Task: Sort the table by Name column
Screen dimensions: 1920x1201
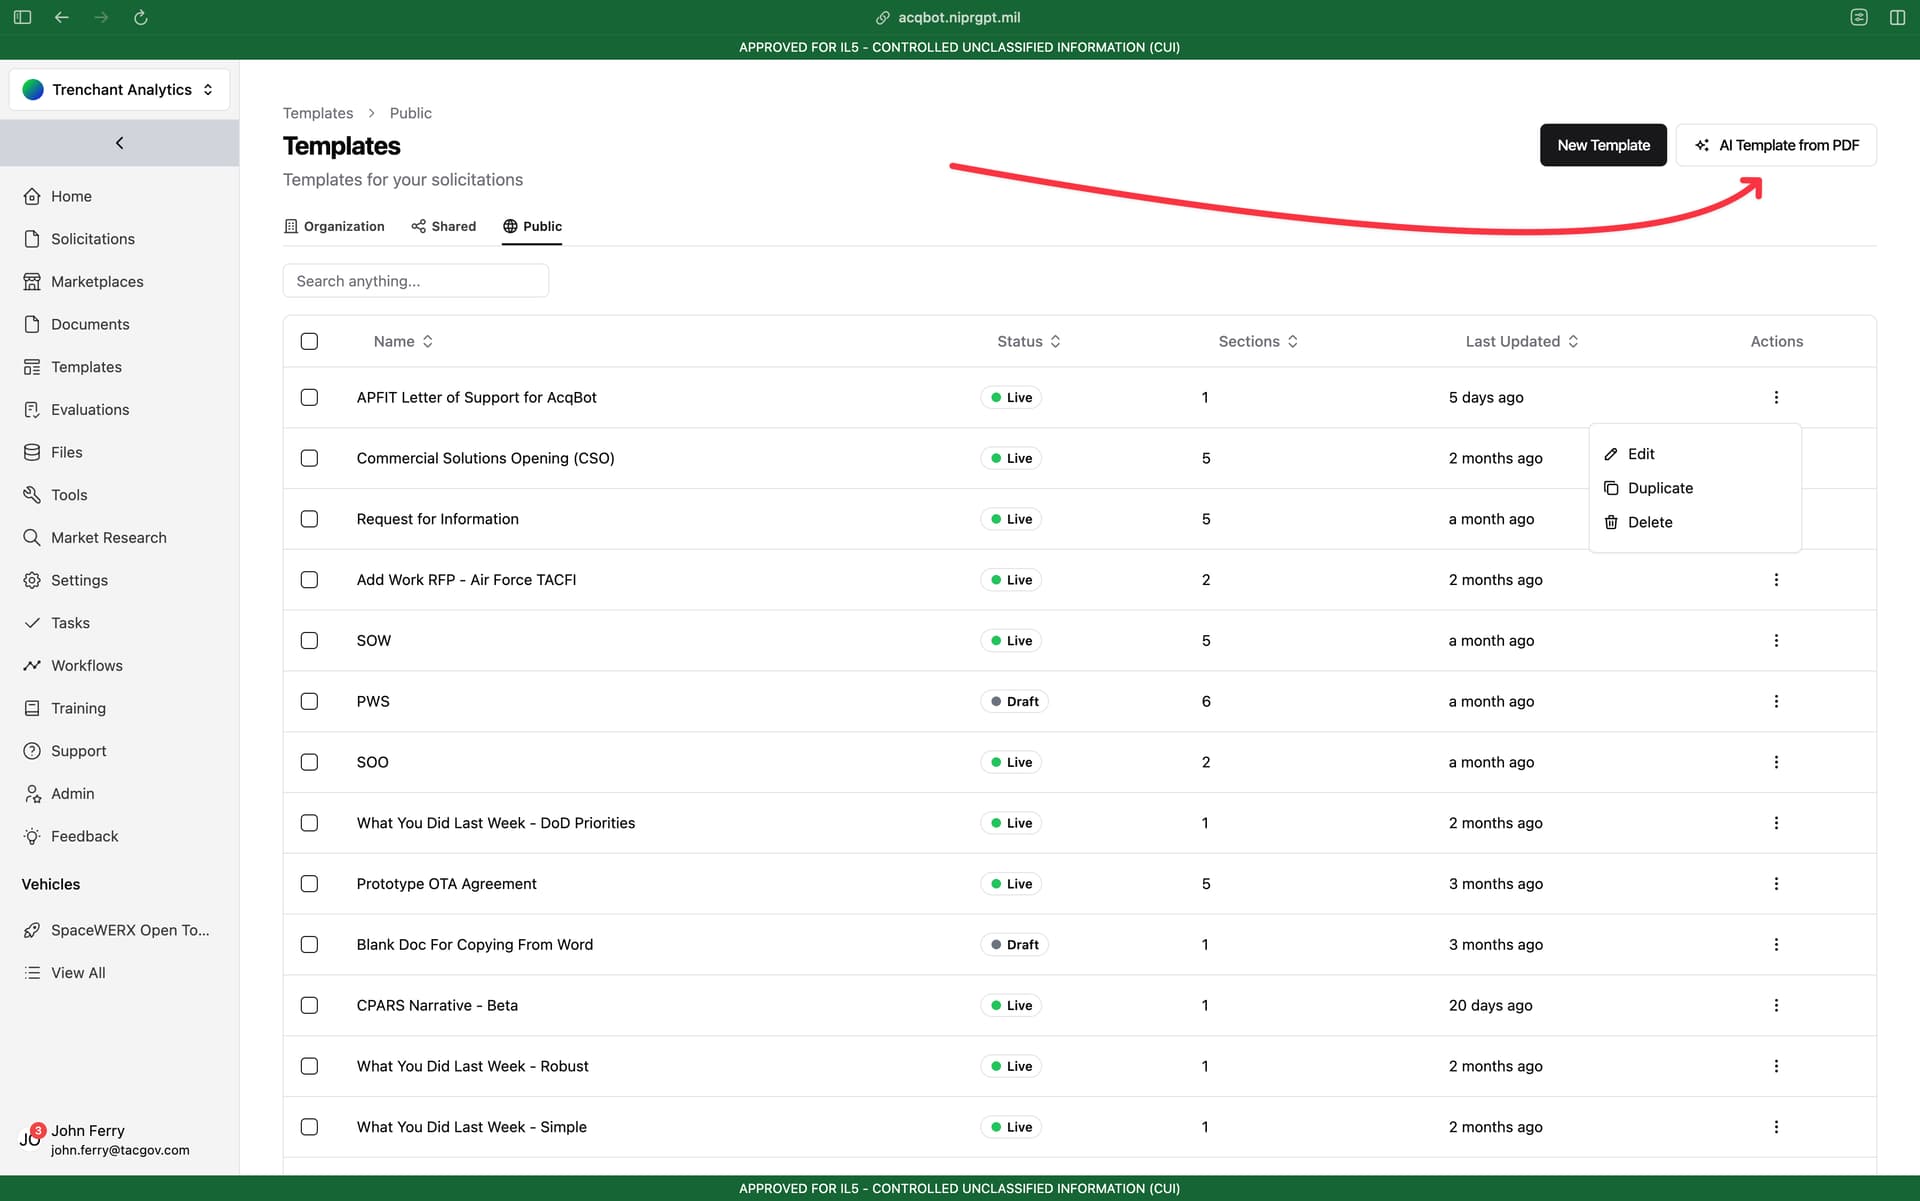Action: click(x=403, y=342)
